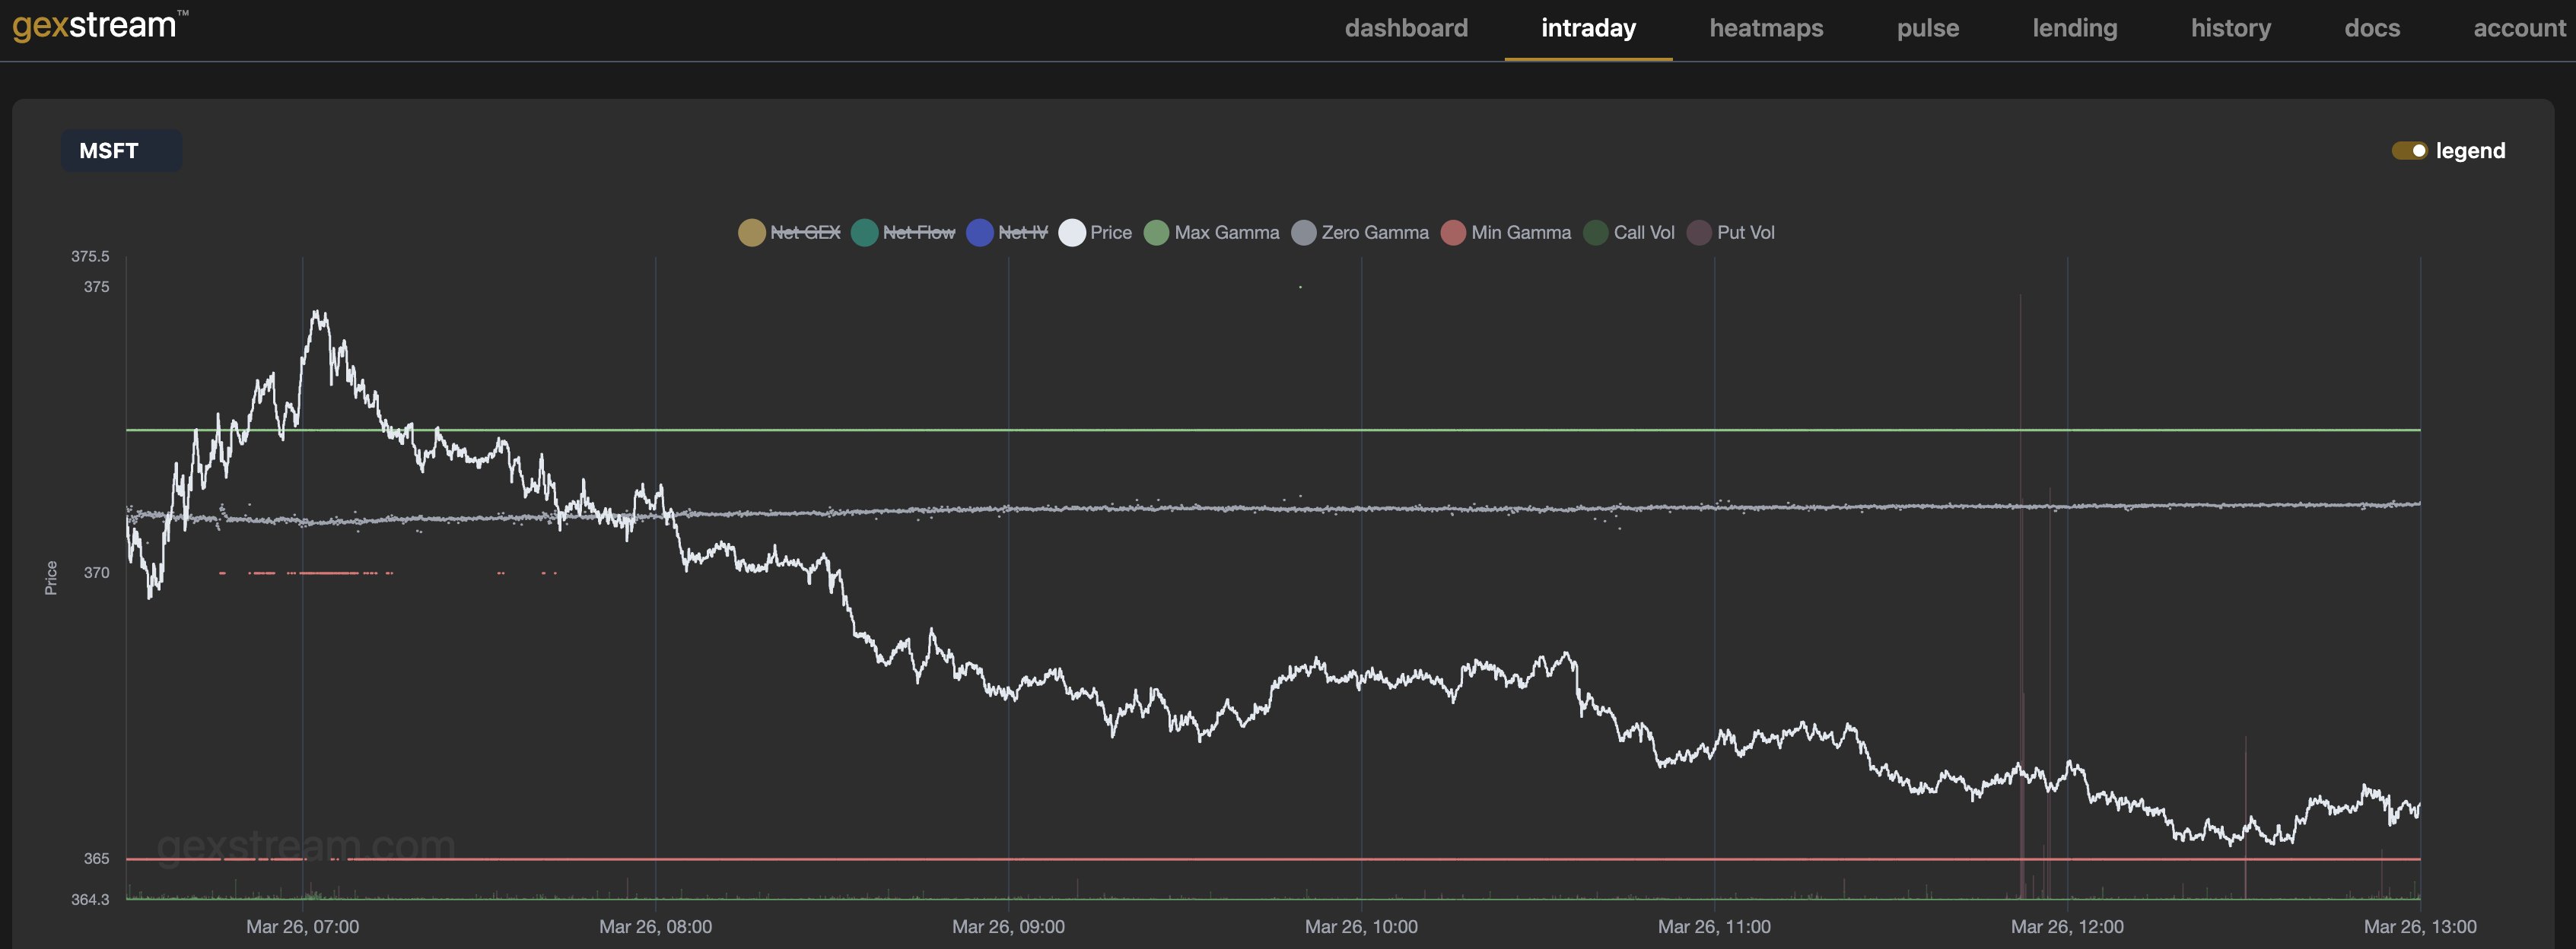Go to the docs page

click(x=2372, y=28)
